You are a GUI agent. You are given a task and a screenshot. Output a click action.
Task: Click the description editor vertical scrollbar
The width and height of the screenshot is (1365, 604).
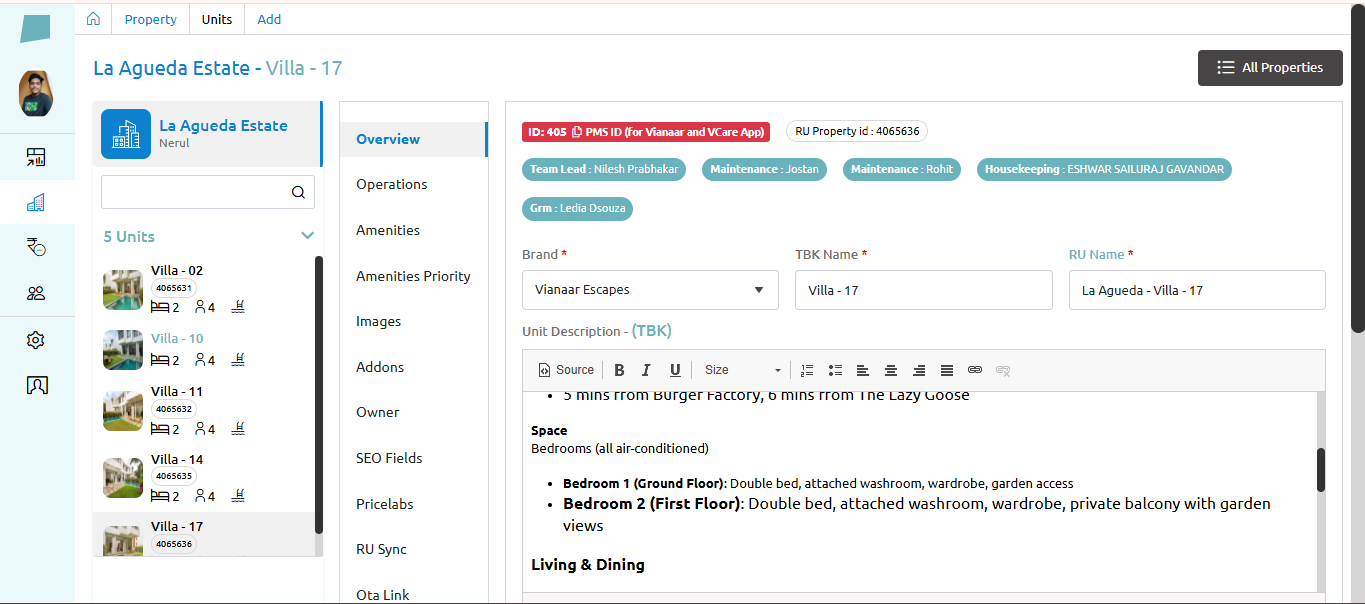pyautogui.click(x=1320, y=470)
